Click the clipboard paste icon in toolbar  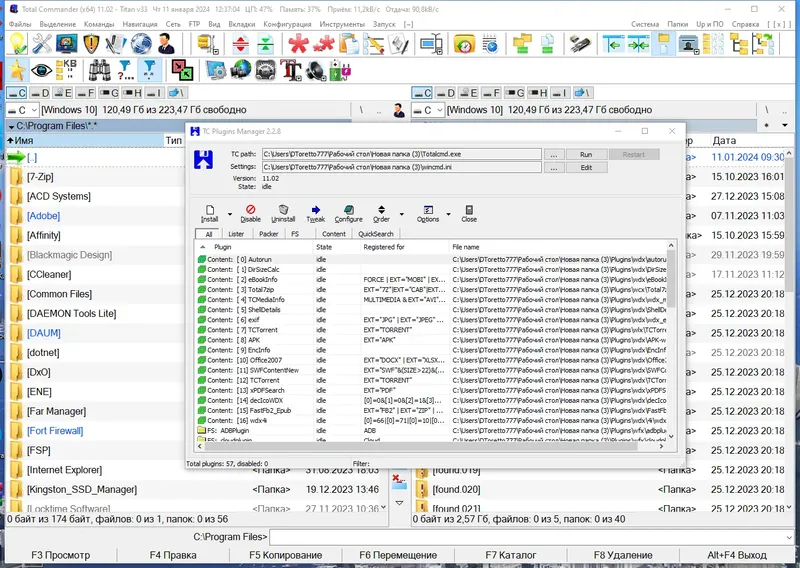click(x=349, y=44)
